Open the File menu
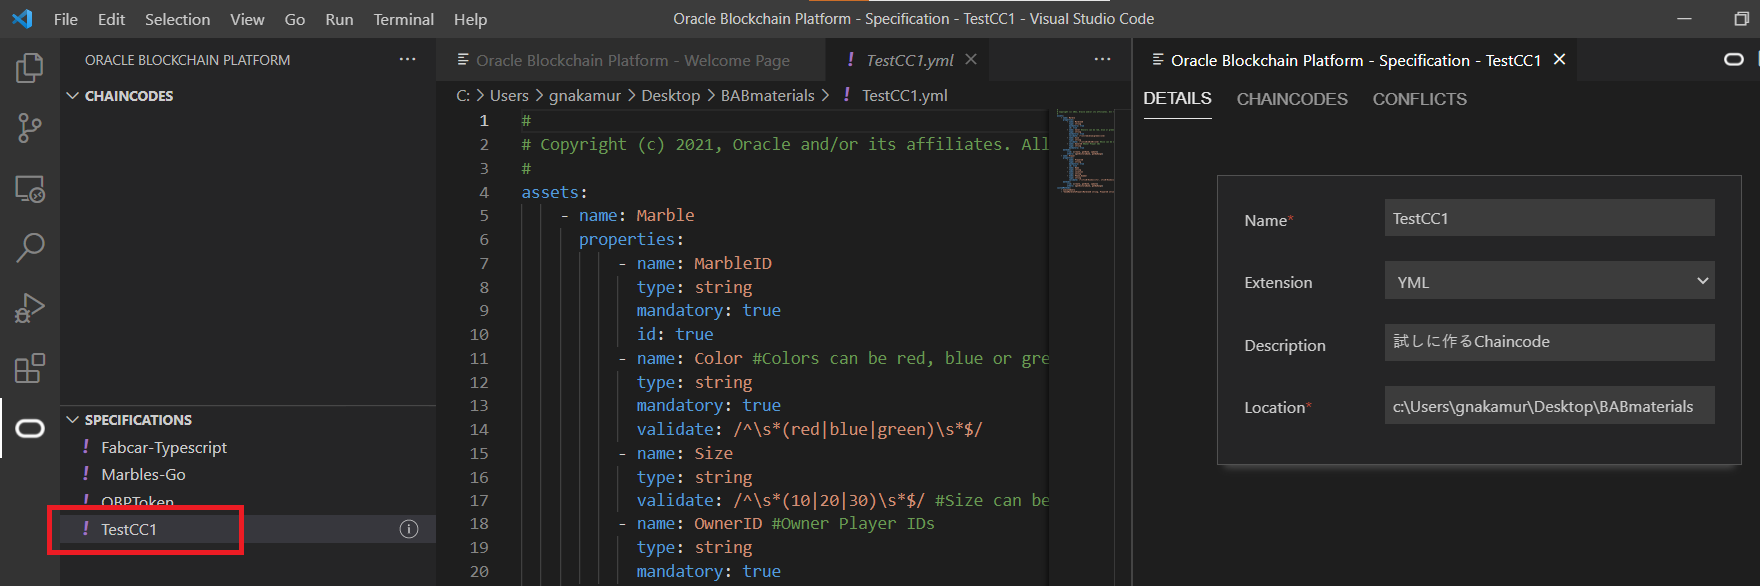1760x586 pixels. [66, 19]
